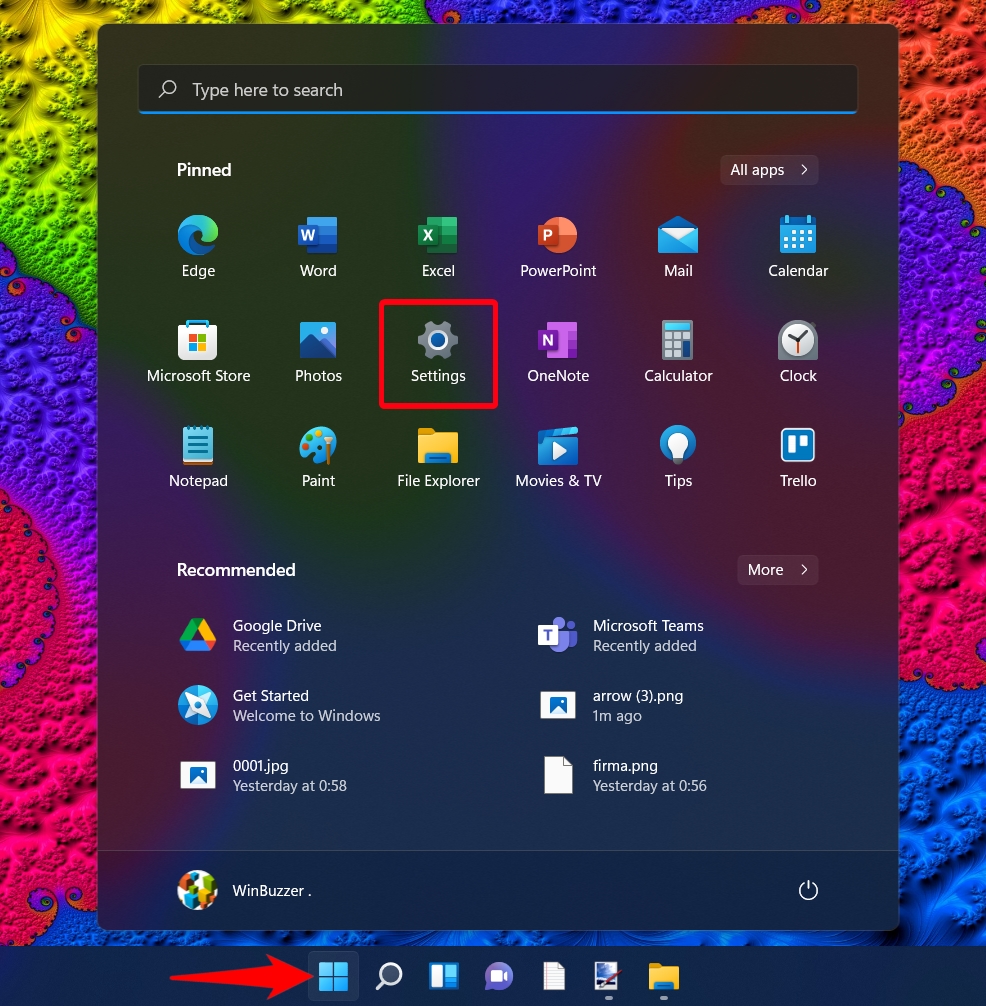Click the search input field
This screenshot has width=986, height=1006.
[497, 89]
